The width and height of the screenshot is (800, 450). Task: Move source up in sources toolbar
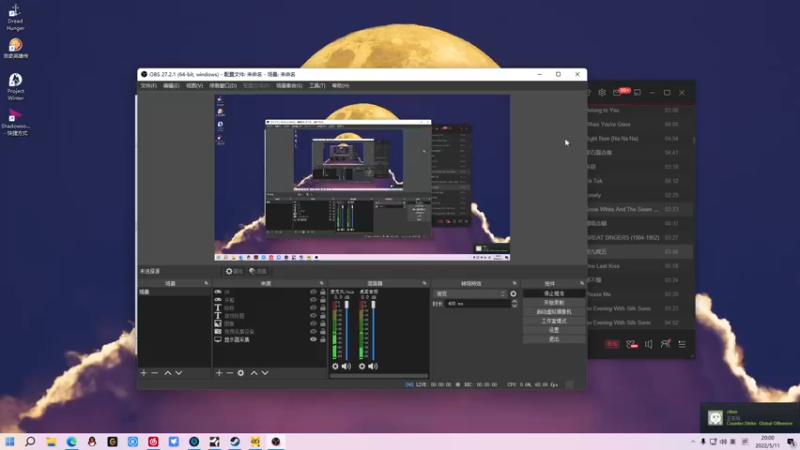254,373
